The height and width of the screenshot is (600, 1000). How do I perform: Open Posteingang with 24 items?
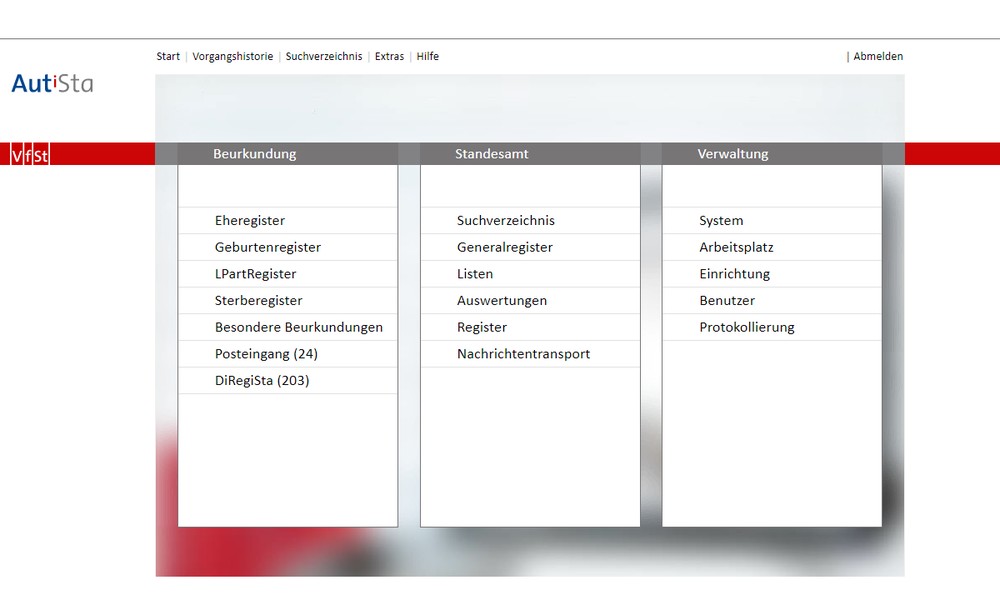coord(266,354)
